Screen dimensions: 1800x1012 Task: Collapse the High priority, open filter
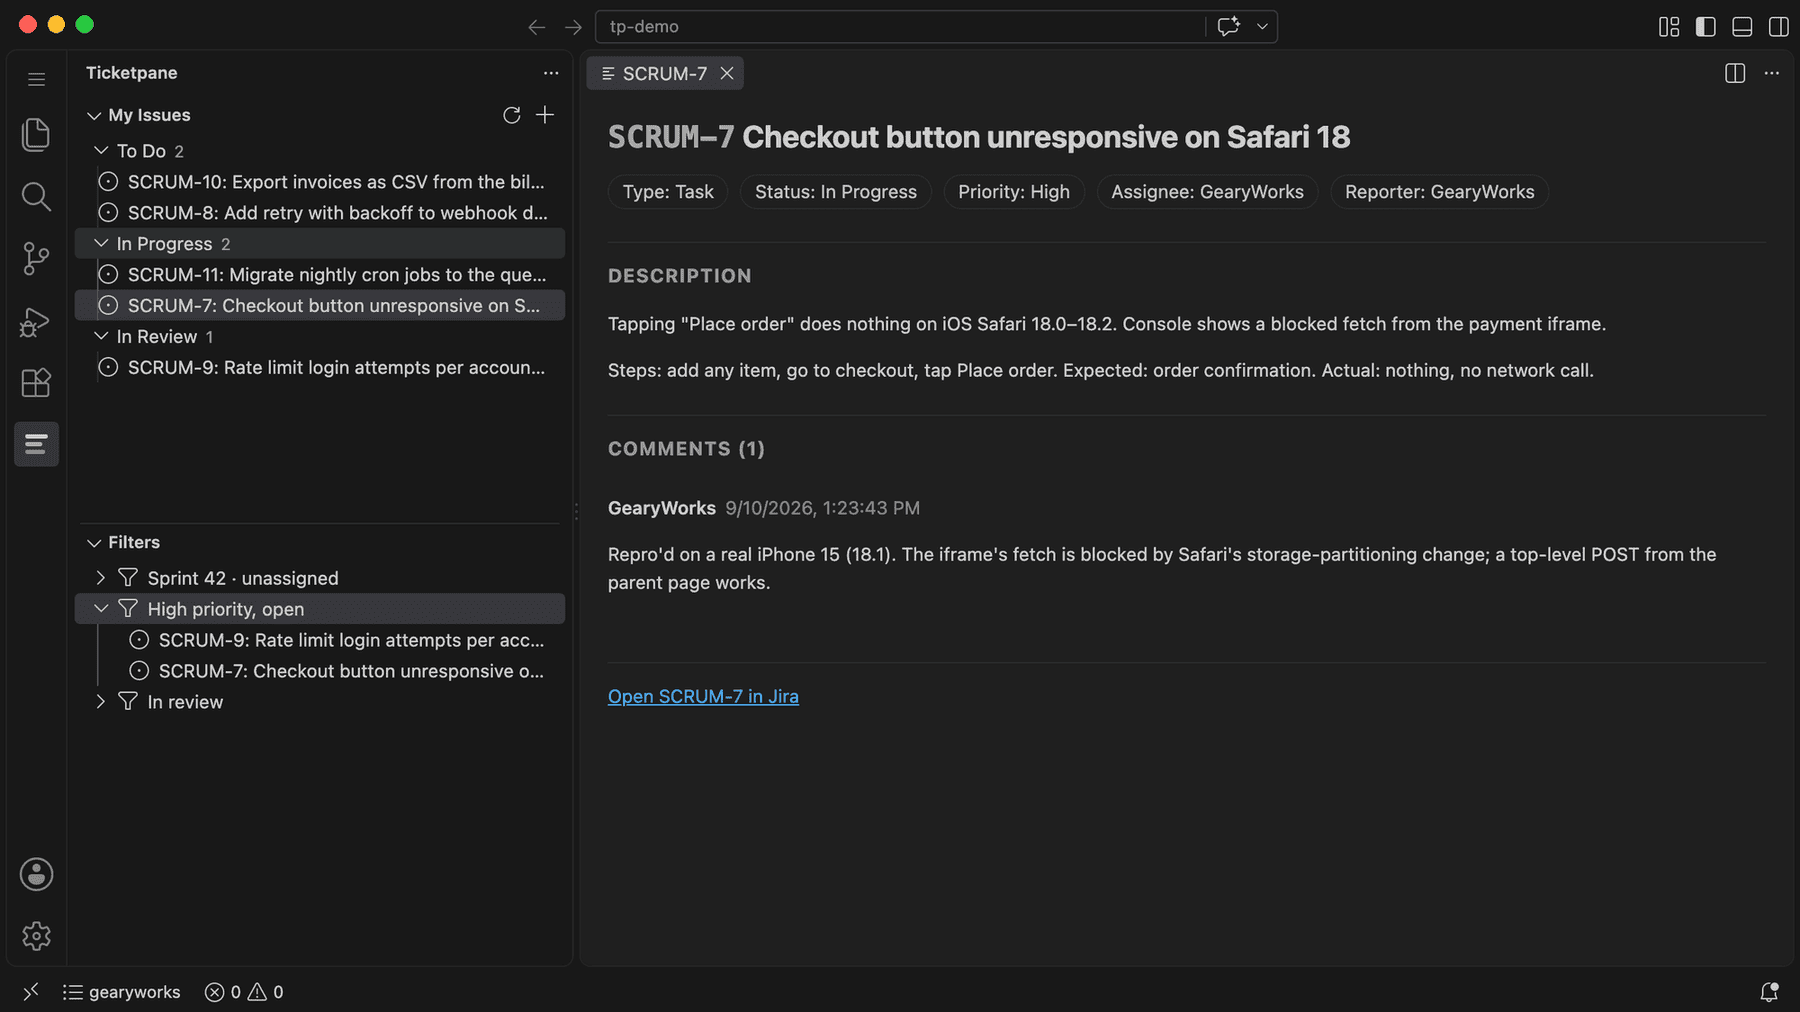101,608
